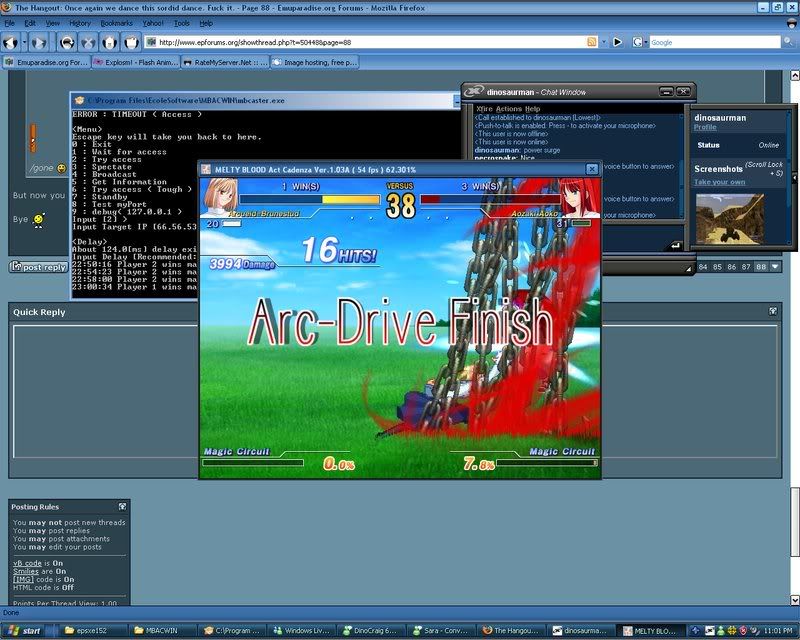
Task: Collapse the Quick Reply section
Action: tap(773, 311)
